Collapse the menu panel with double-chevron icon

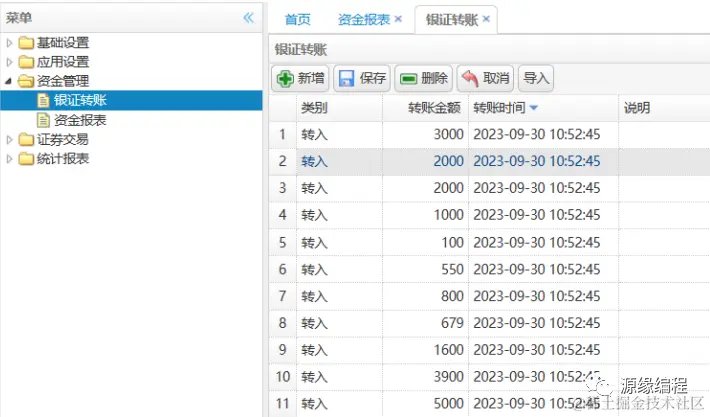(x=249, y=18)
